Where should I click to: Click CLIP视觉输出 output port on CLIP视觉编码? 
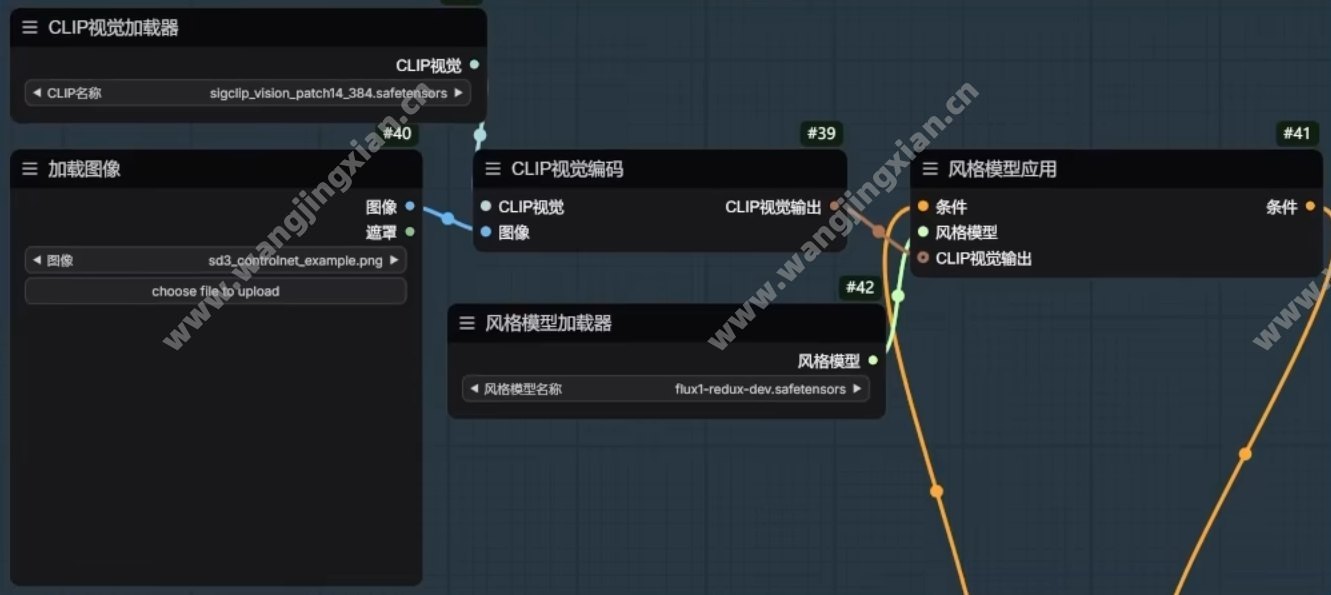pyautogui.click(x=834, y=207)
